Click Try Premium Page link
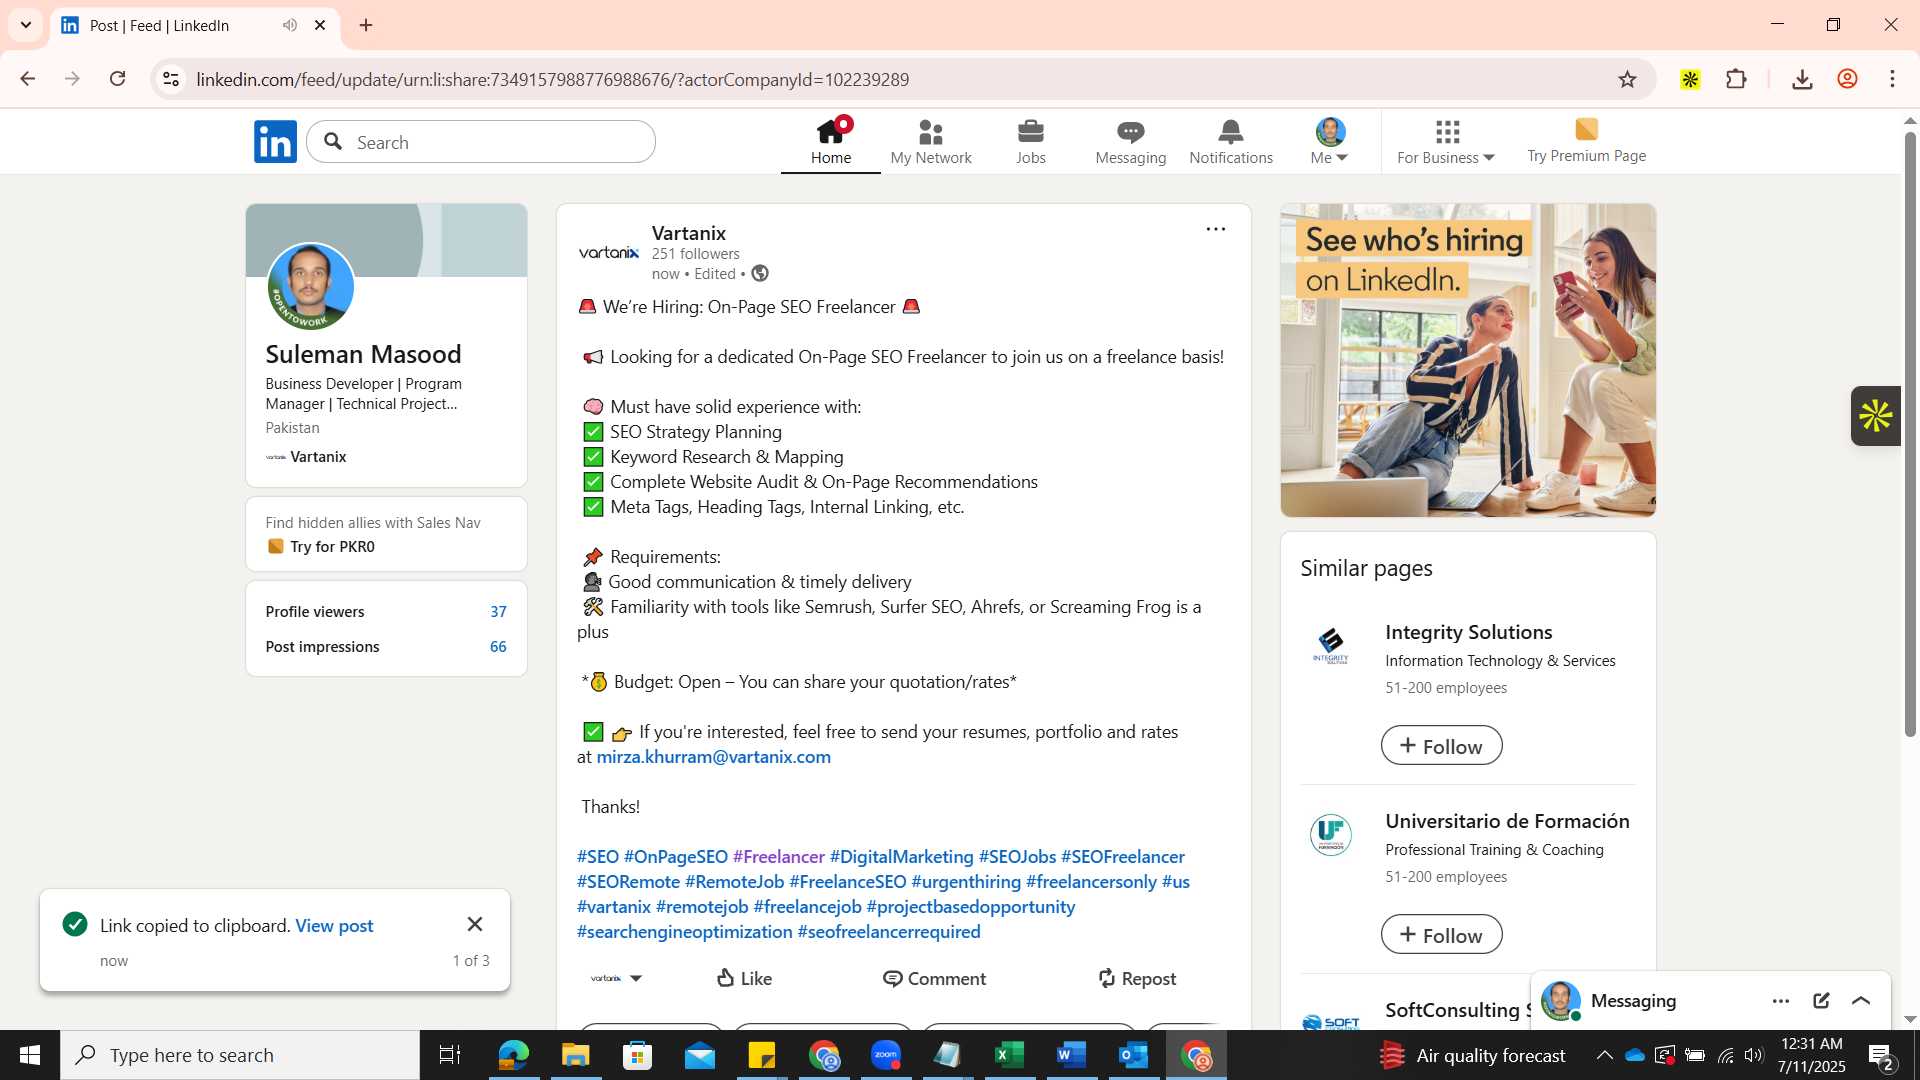The height and width of the screenshot is (1080, 1920). click(1586, 141)
